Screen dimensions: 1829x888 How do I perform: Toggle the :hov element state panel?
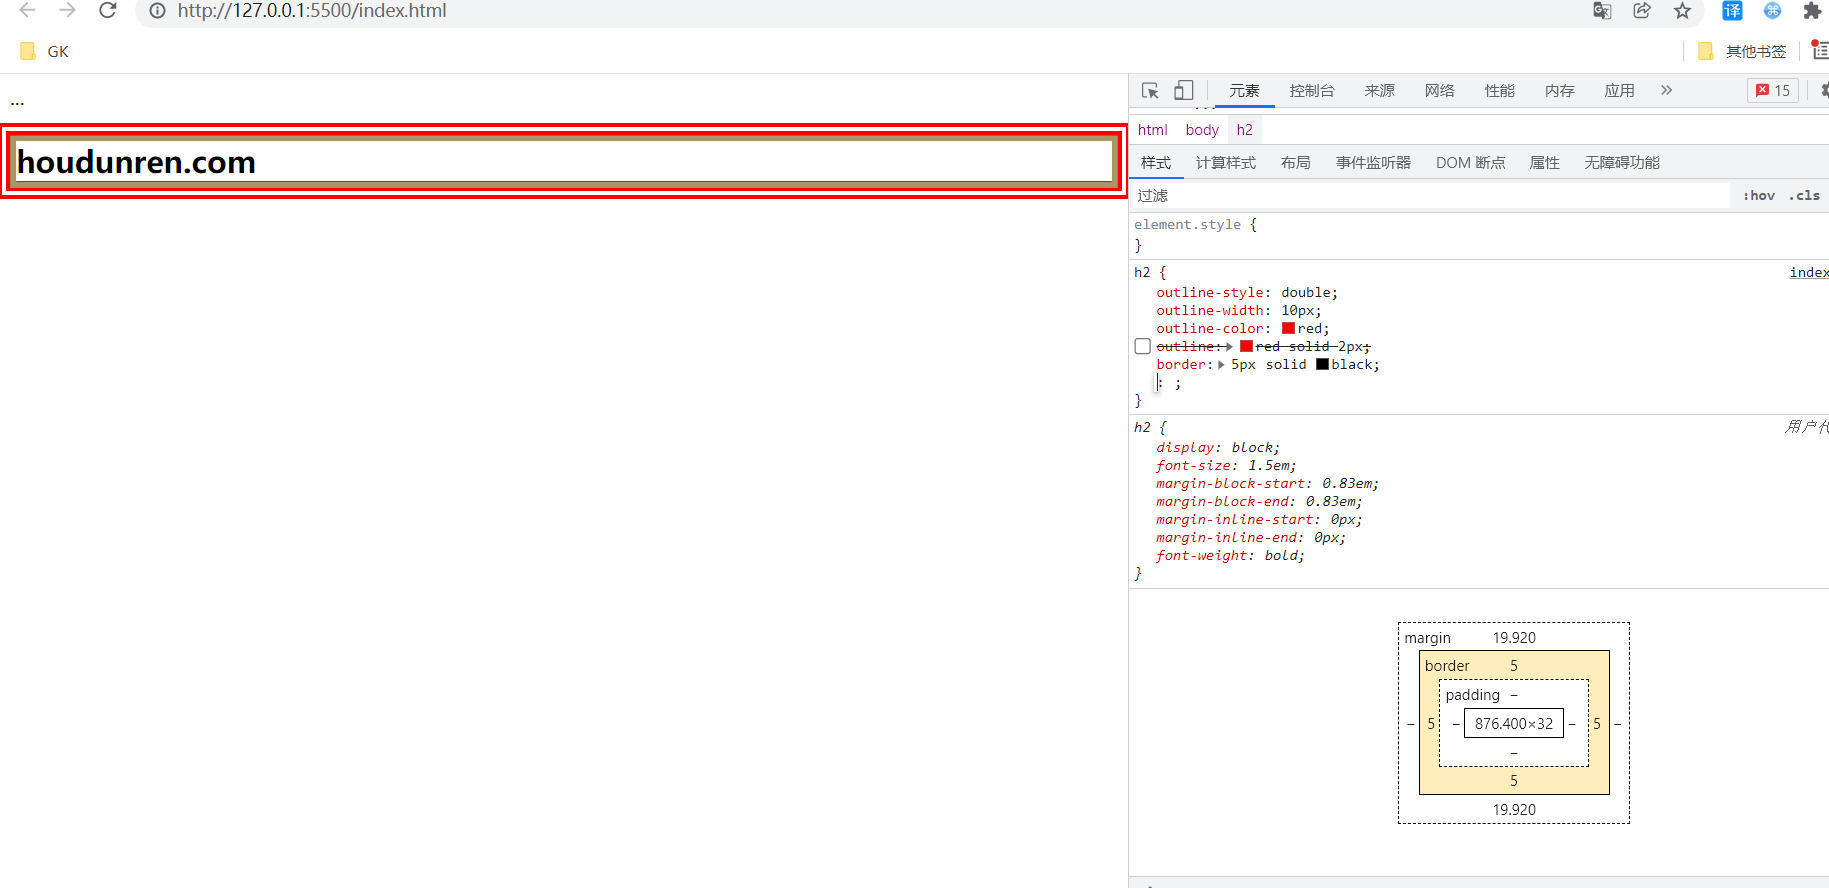coord(1758,196)
